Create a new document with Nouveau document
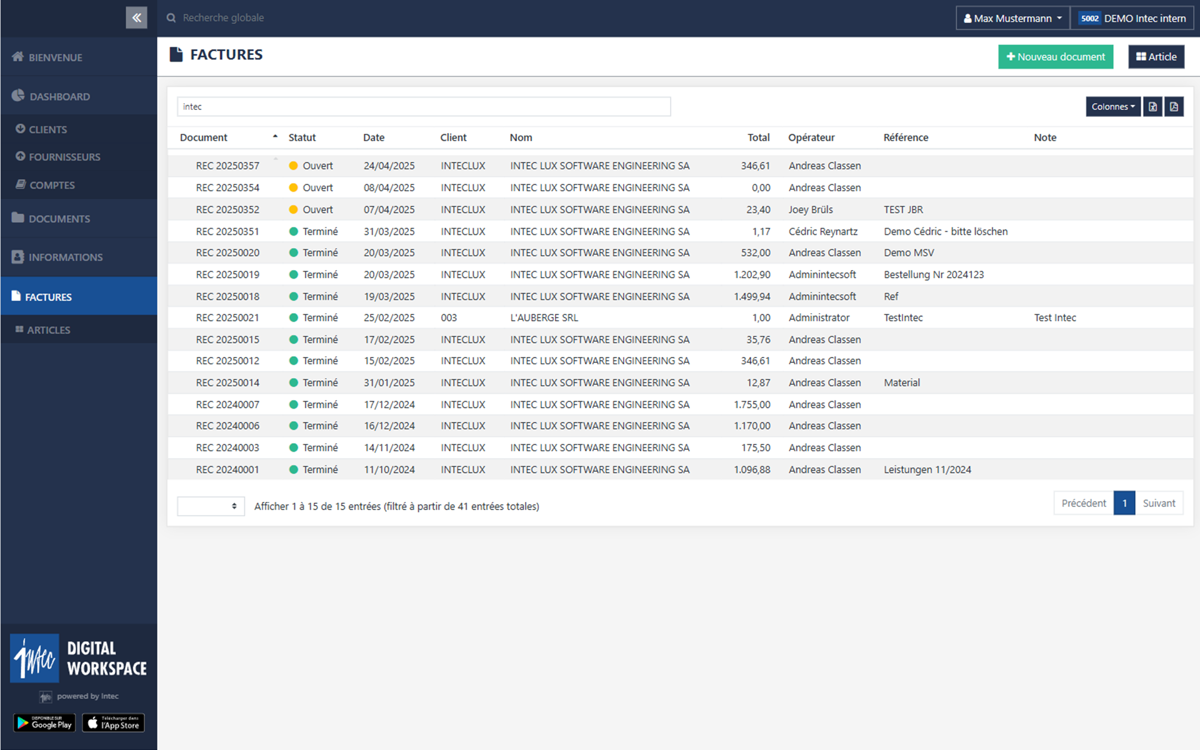Image resolution: width=1200 pixels, height=750 pixels. tap(1055, 57)
